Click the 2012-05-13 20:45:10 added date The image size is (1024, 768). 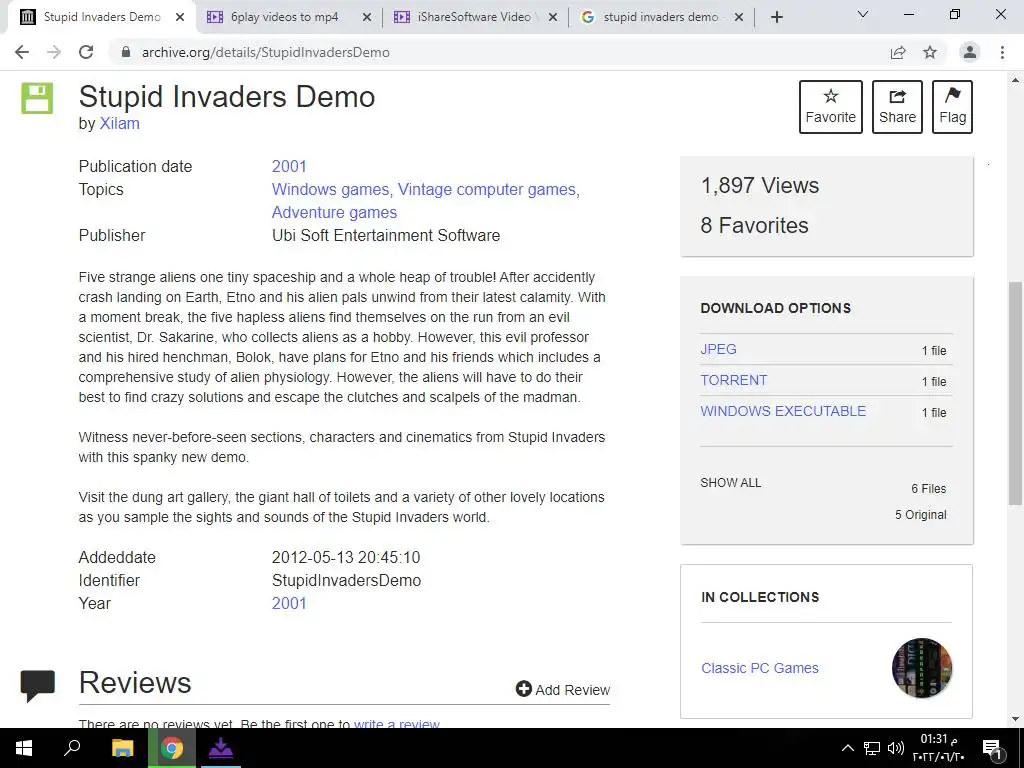click(346, 558)
